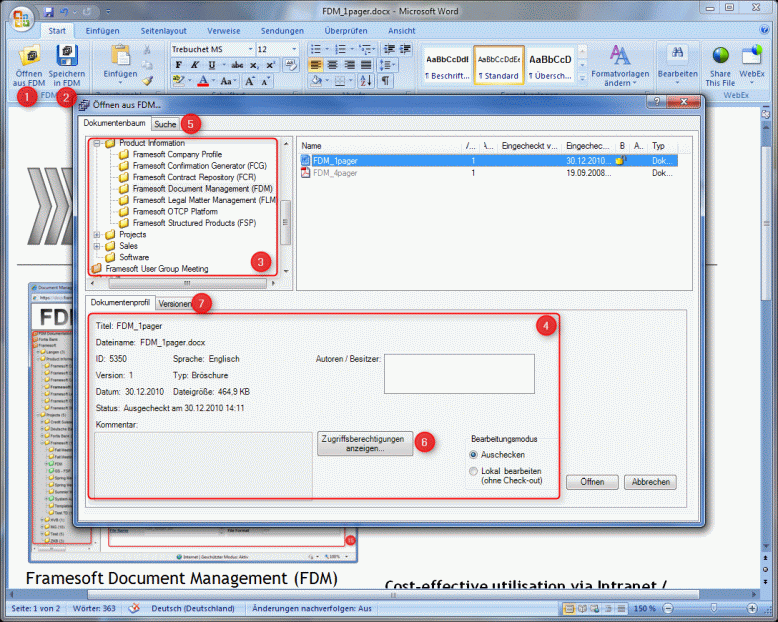778x622 pixels.
Task: Open font color dropdown arrow
Action: click(x=214, y=81)
